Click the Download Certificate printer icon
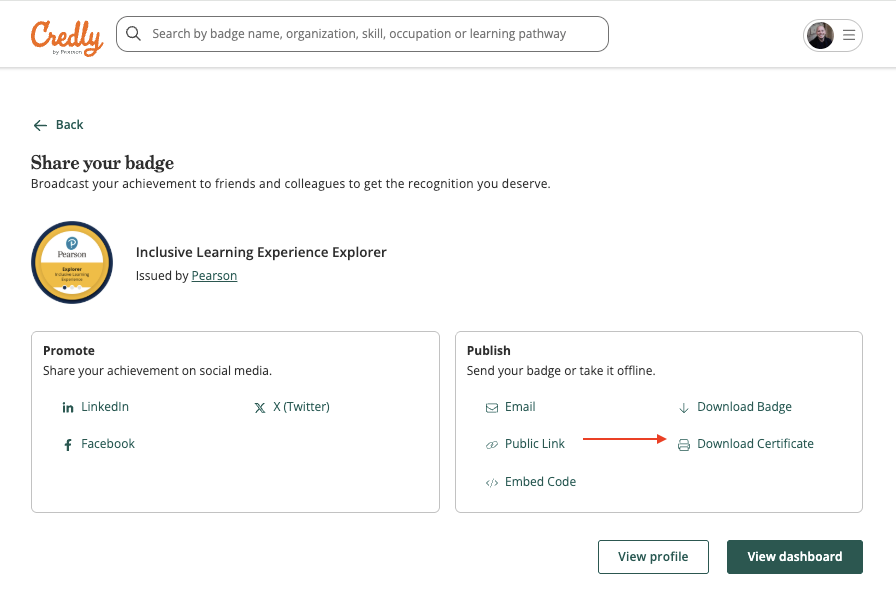896x605 pixels. coord(683,445)
